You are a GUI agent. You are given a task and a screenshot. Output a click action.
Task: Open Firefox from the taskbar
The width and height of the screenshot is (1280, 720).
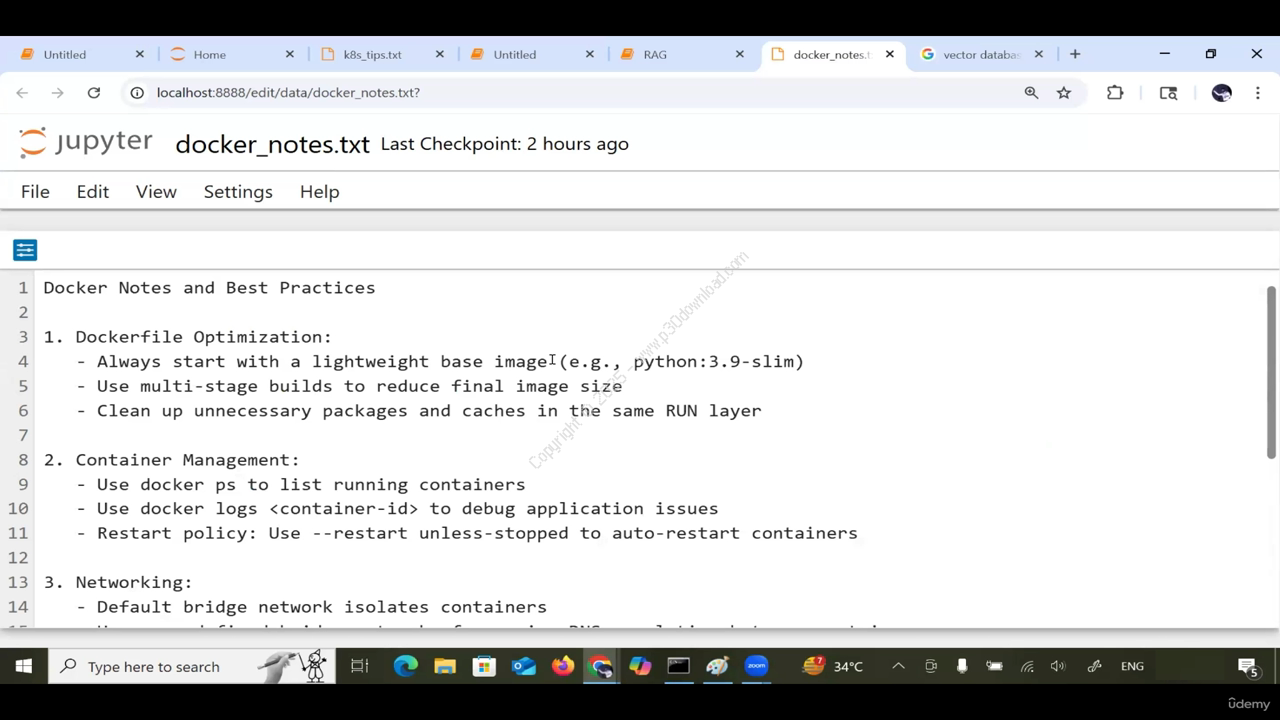(x=563, y=666)
